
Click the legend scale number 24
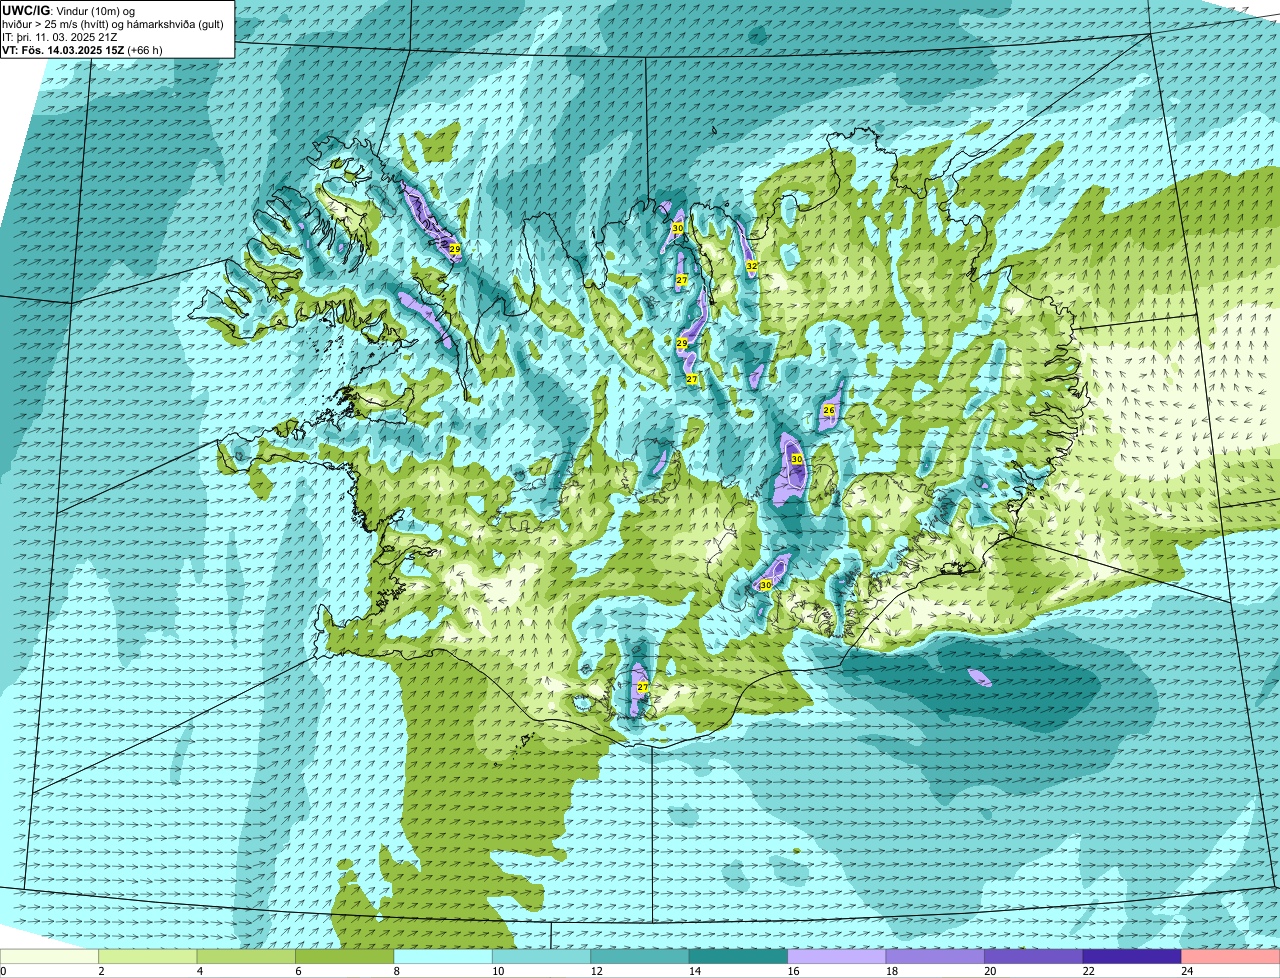[x=1186, y=971]
